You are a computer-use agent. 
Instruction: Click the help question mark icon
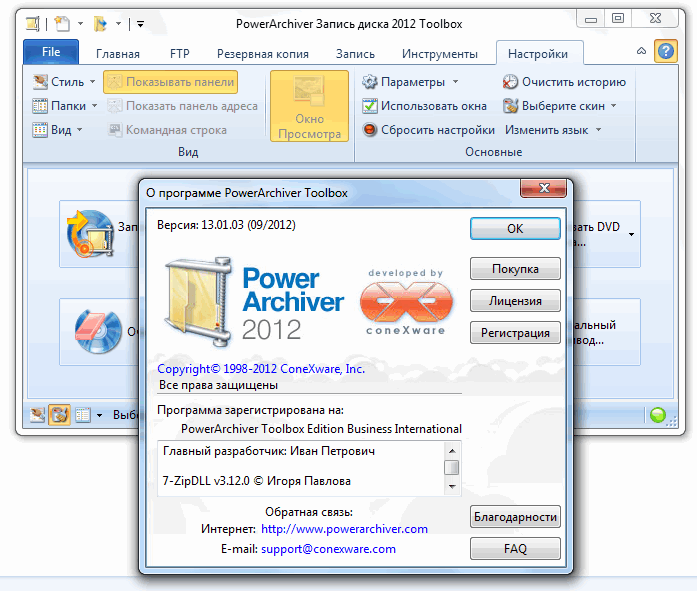[x=665, y=52]
